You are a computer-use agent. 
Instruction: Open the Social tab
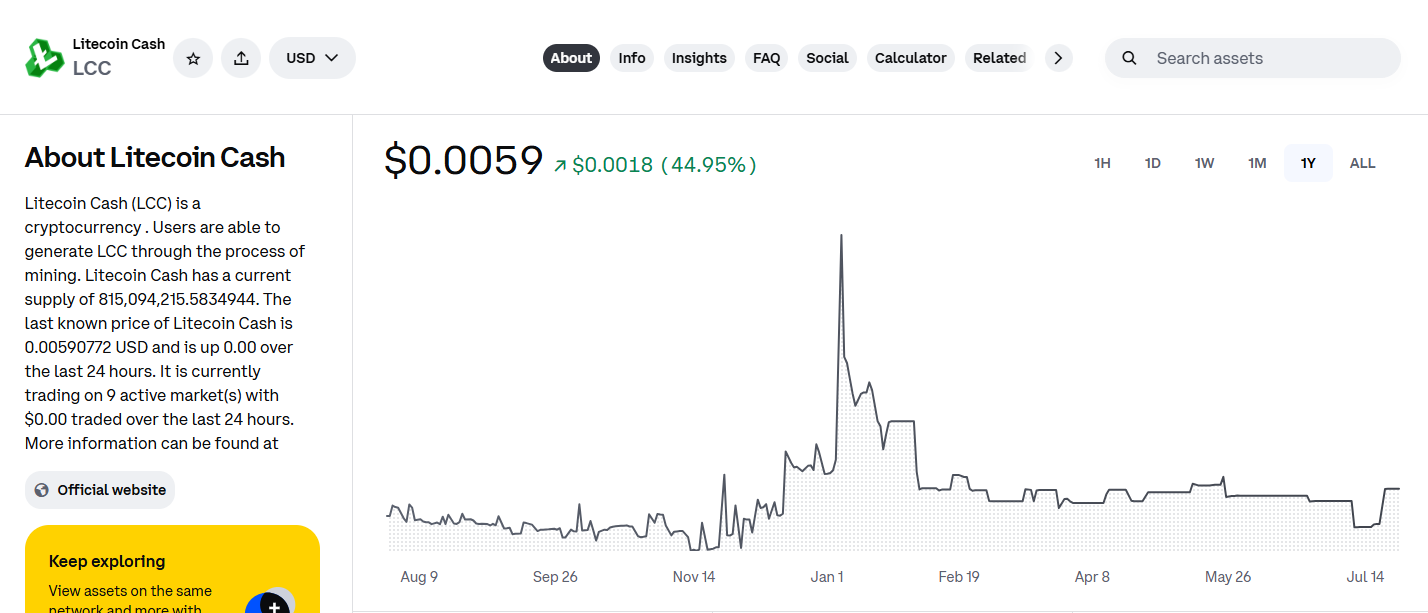pyautogui.click(x=827, y=58)
